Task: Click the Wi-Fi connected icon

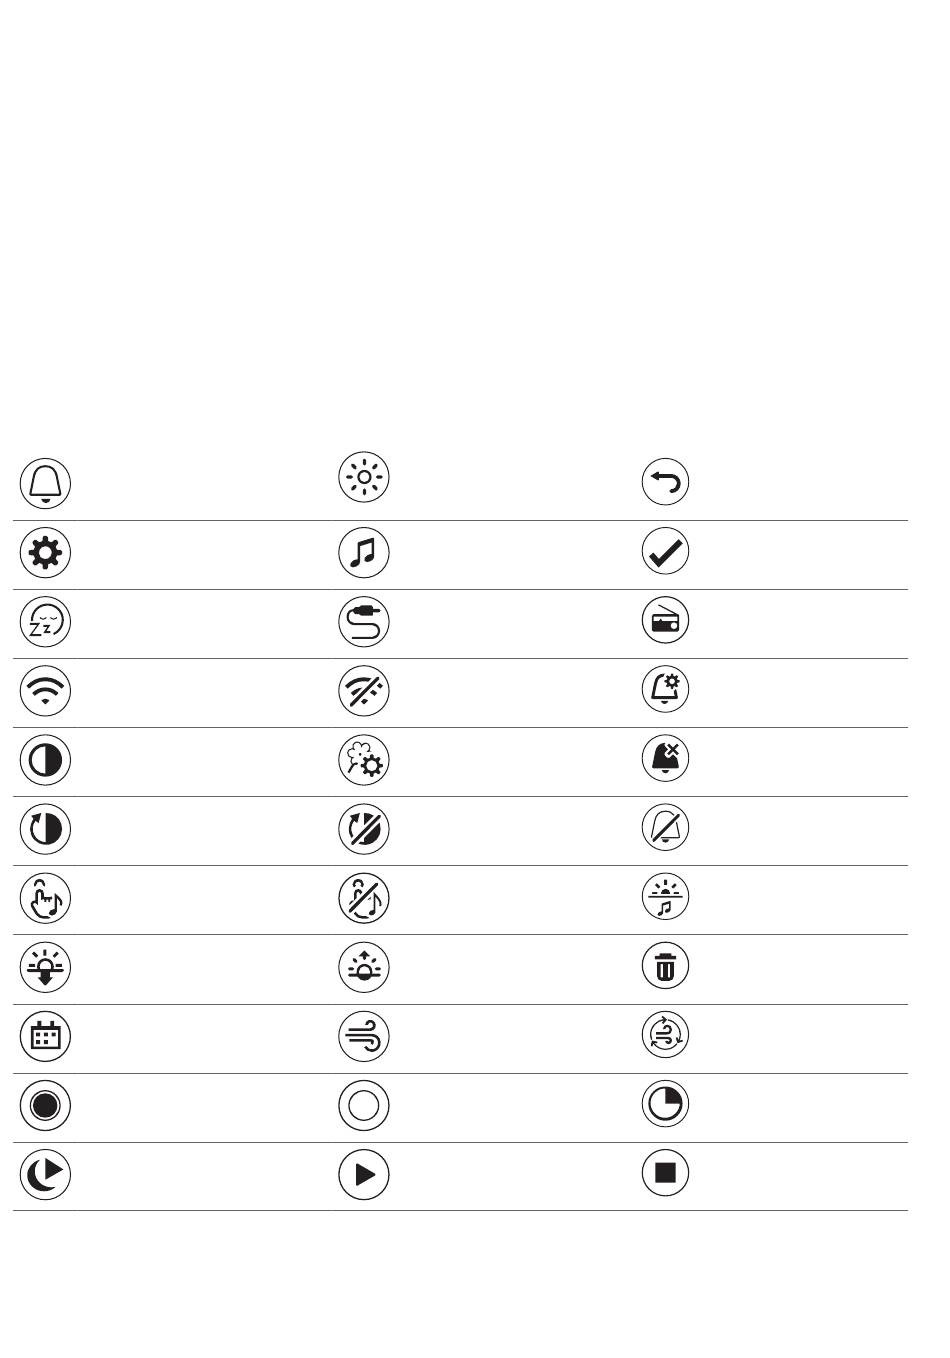Action: tap(45, 691)
